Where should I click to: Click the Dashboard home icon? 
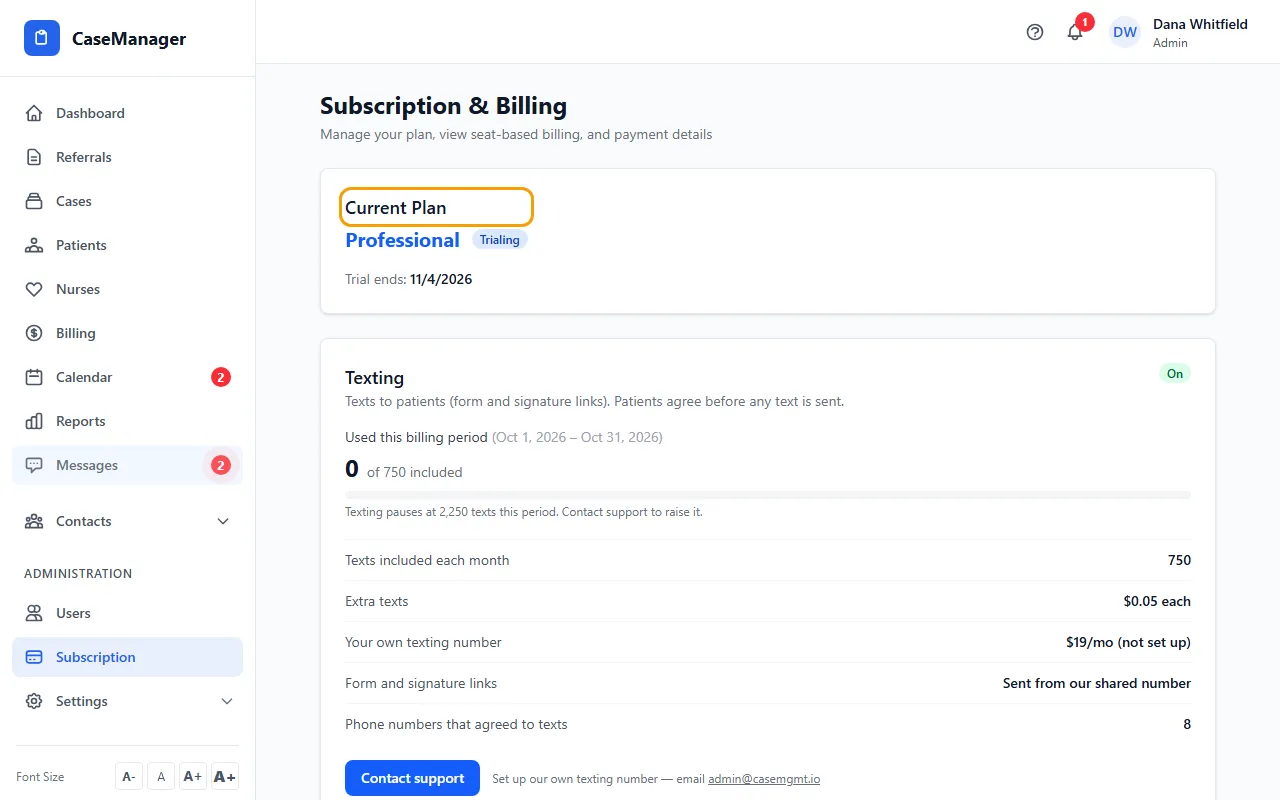[34, 113]
